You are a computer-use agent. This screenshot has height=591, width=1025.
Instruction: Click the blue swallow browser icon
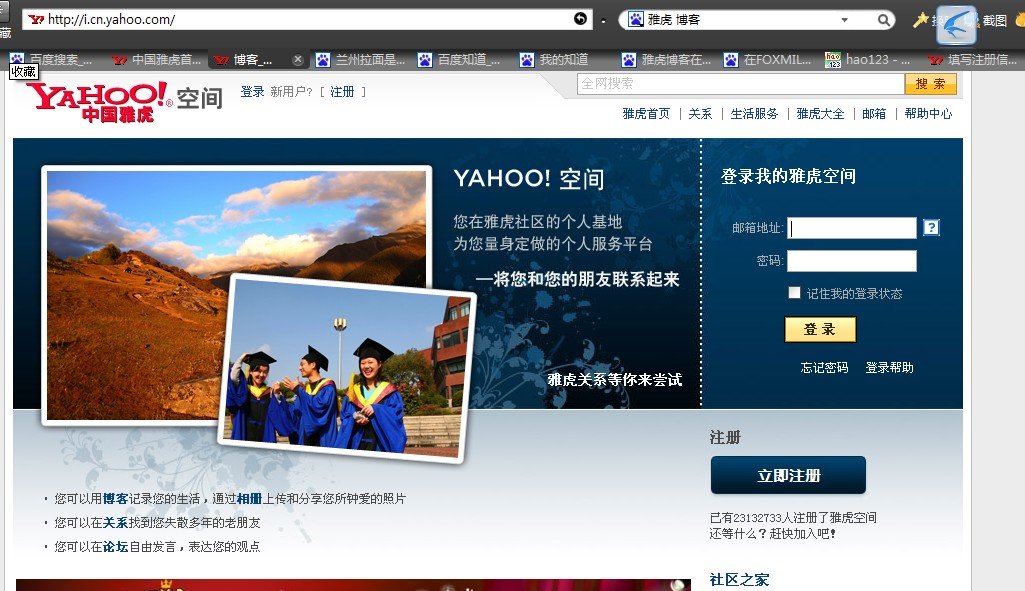point(953,22)
